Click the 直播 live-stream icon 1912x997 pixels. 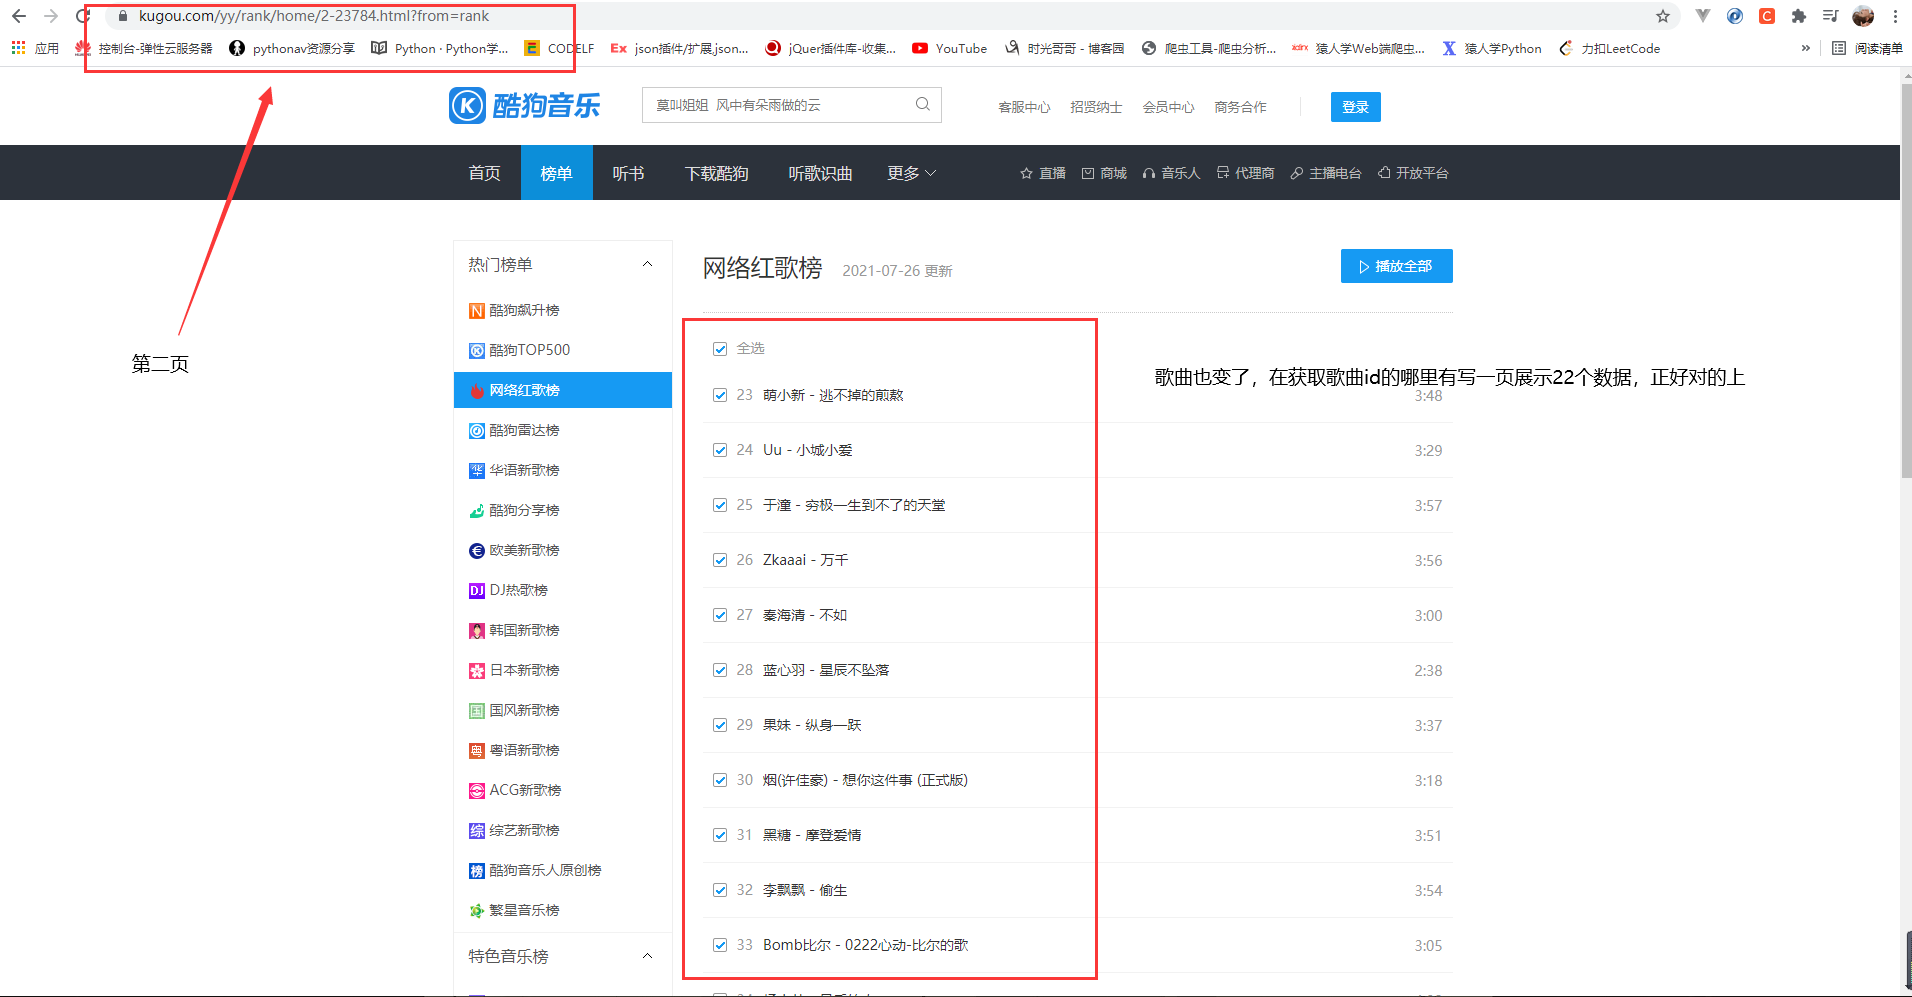click(1025, 172)
